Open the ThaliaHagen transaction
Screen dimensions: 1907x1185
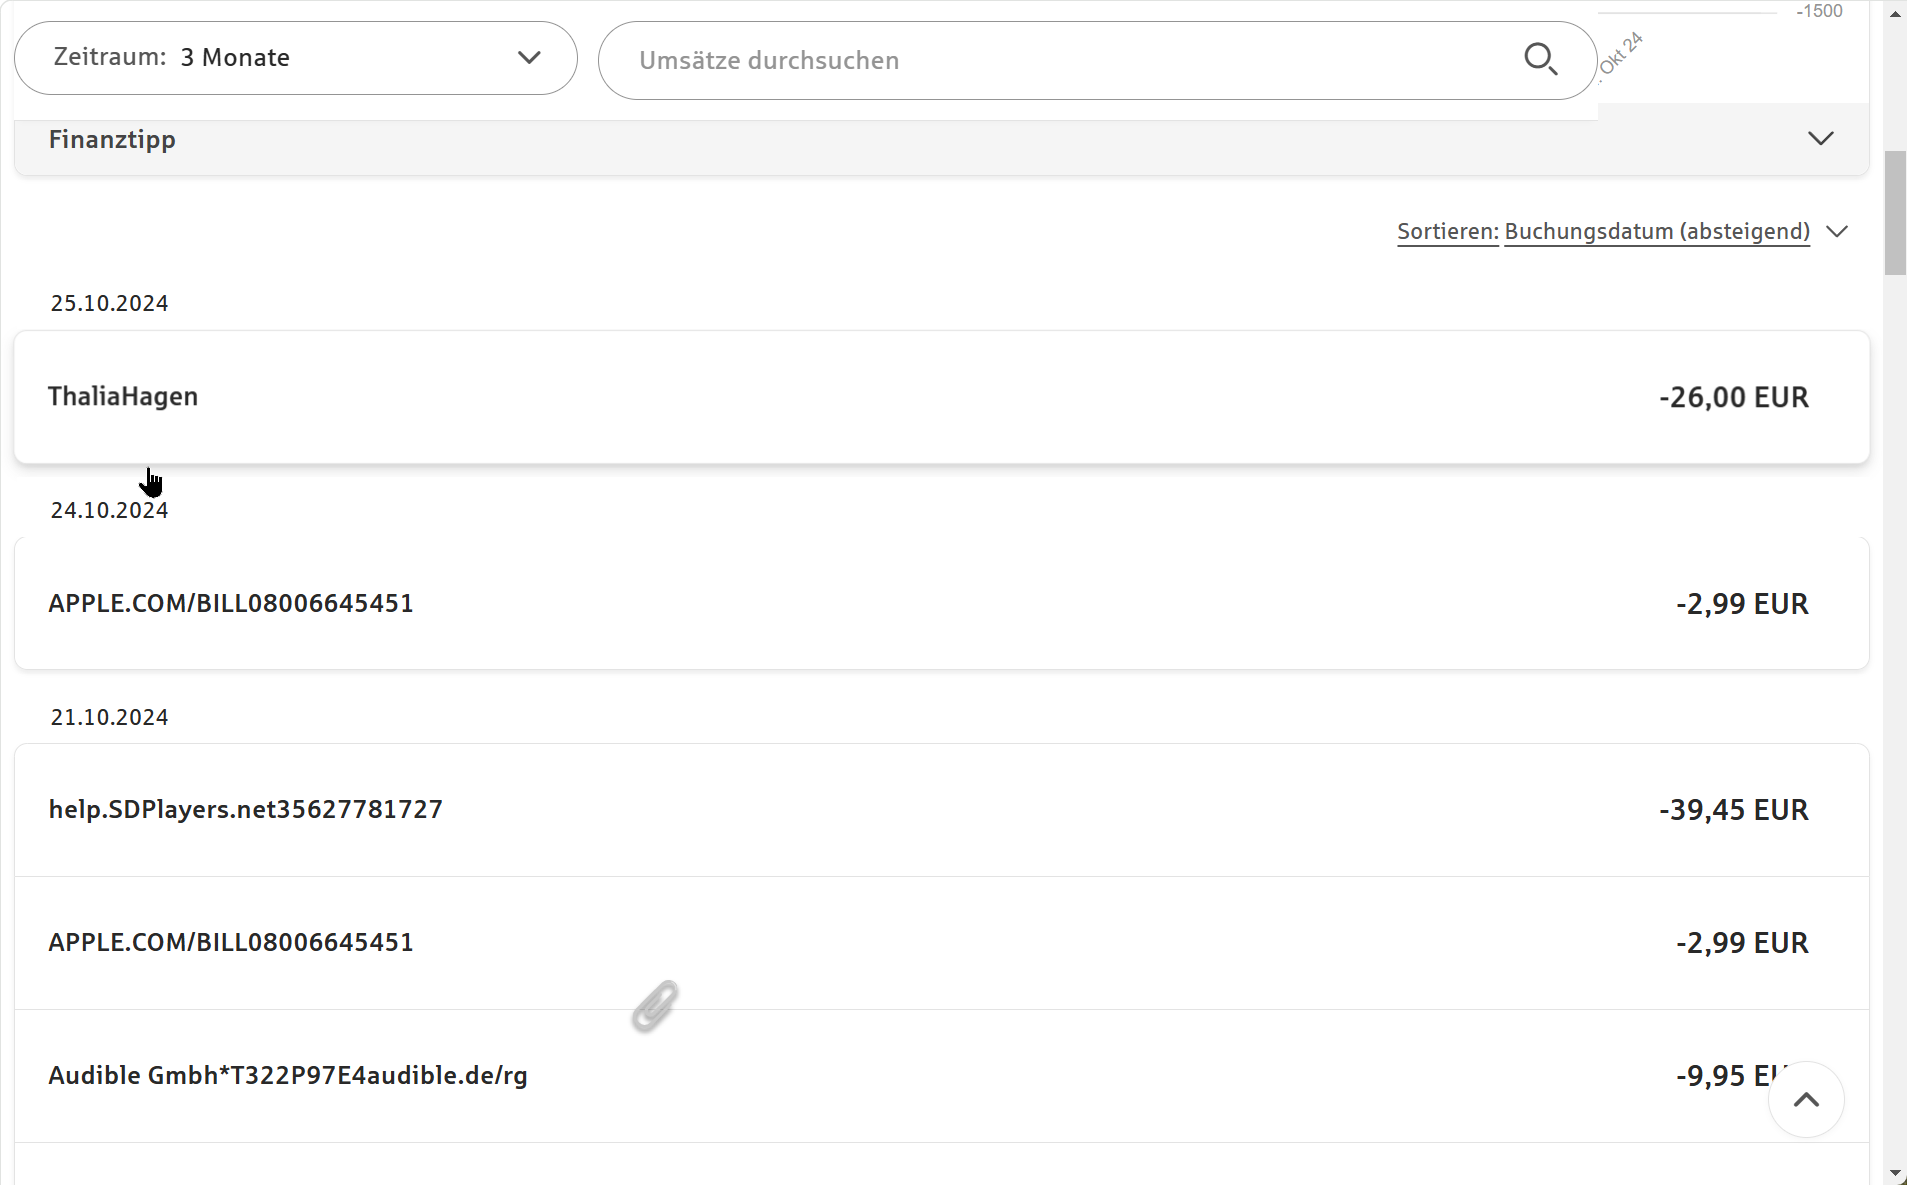click(941, 397)
